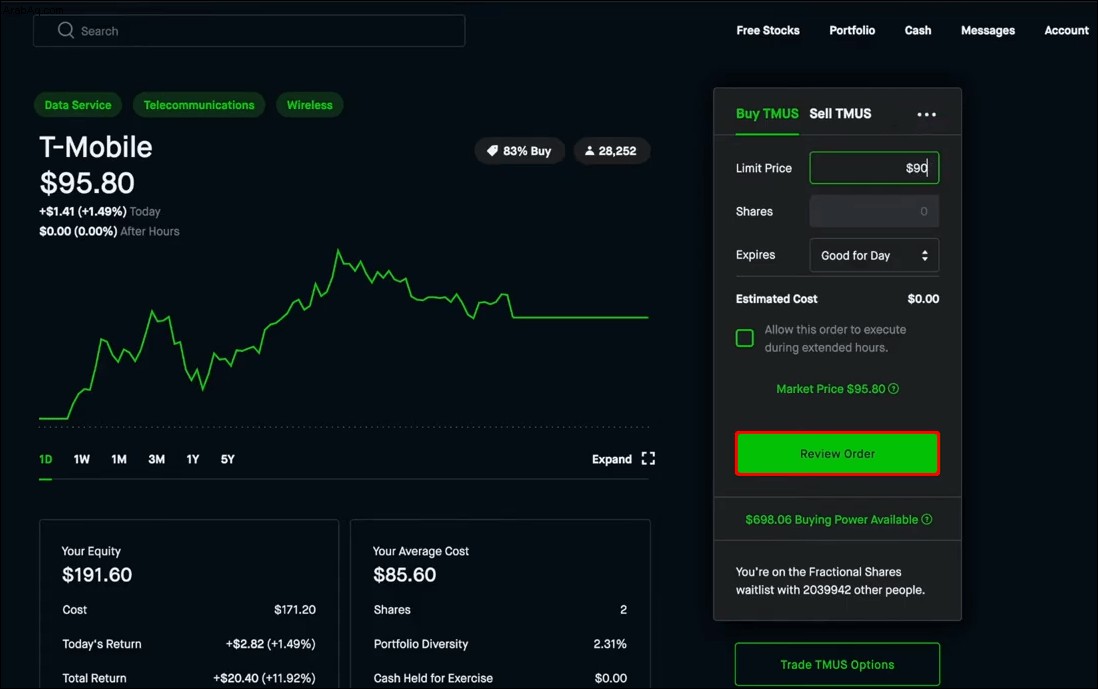Click the Portfolio Diversity 2.31% value
This screenshot has height=689, width=1098.
click(610, 643)
